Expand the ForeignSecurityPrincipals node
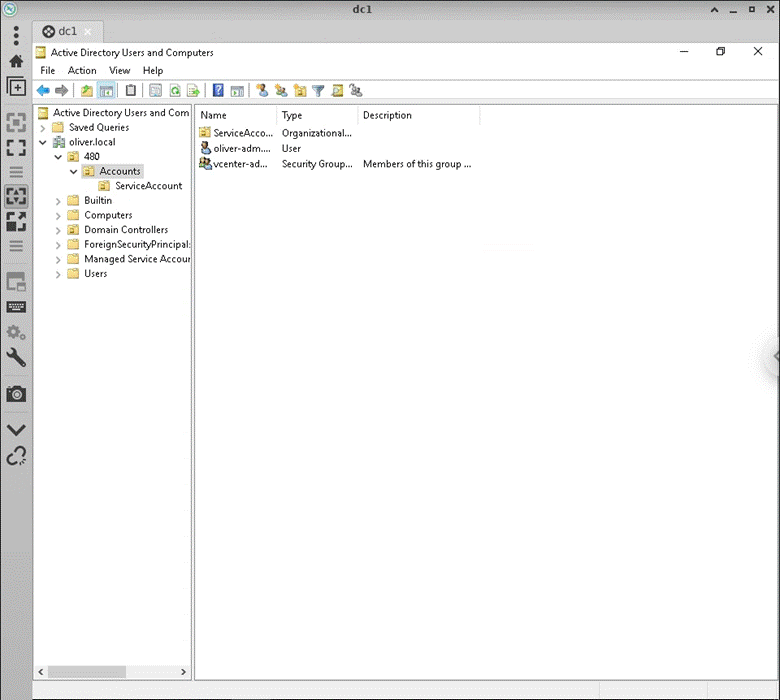The image size is (780, 700). [x=58, y=245]
